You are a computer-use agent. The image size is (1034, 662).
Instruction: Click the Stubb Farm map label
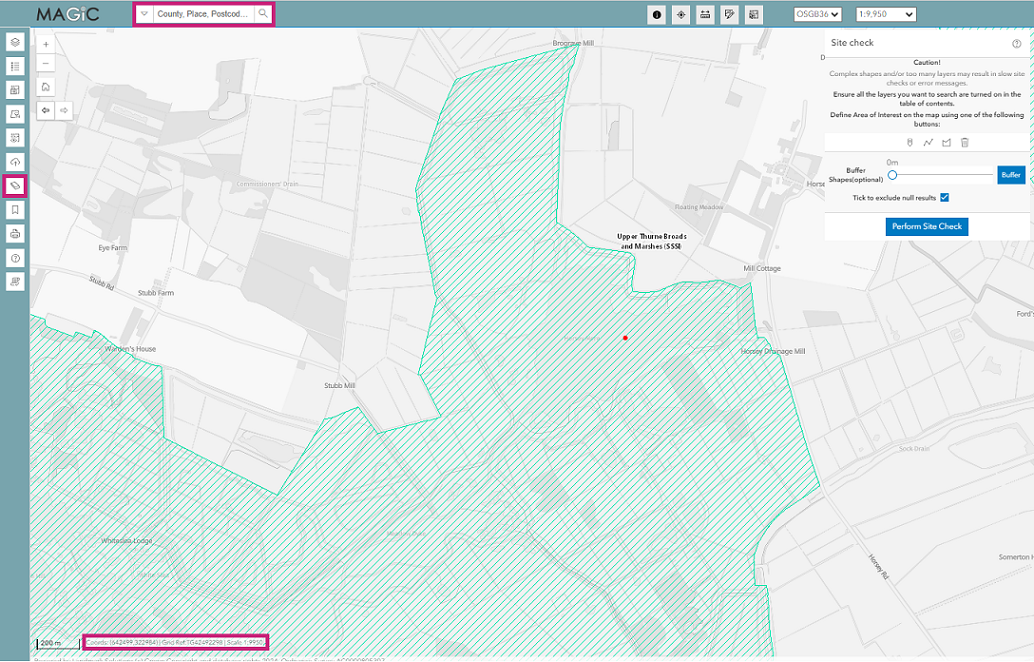click(156, 293)
